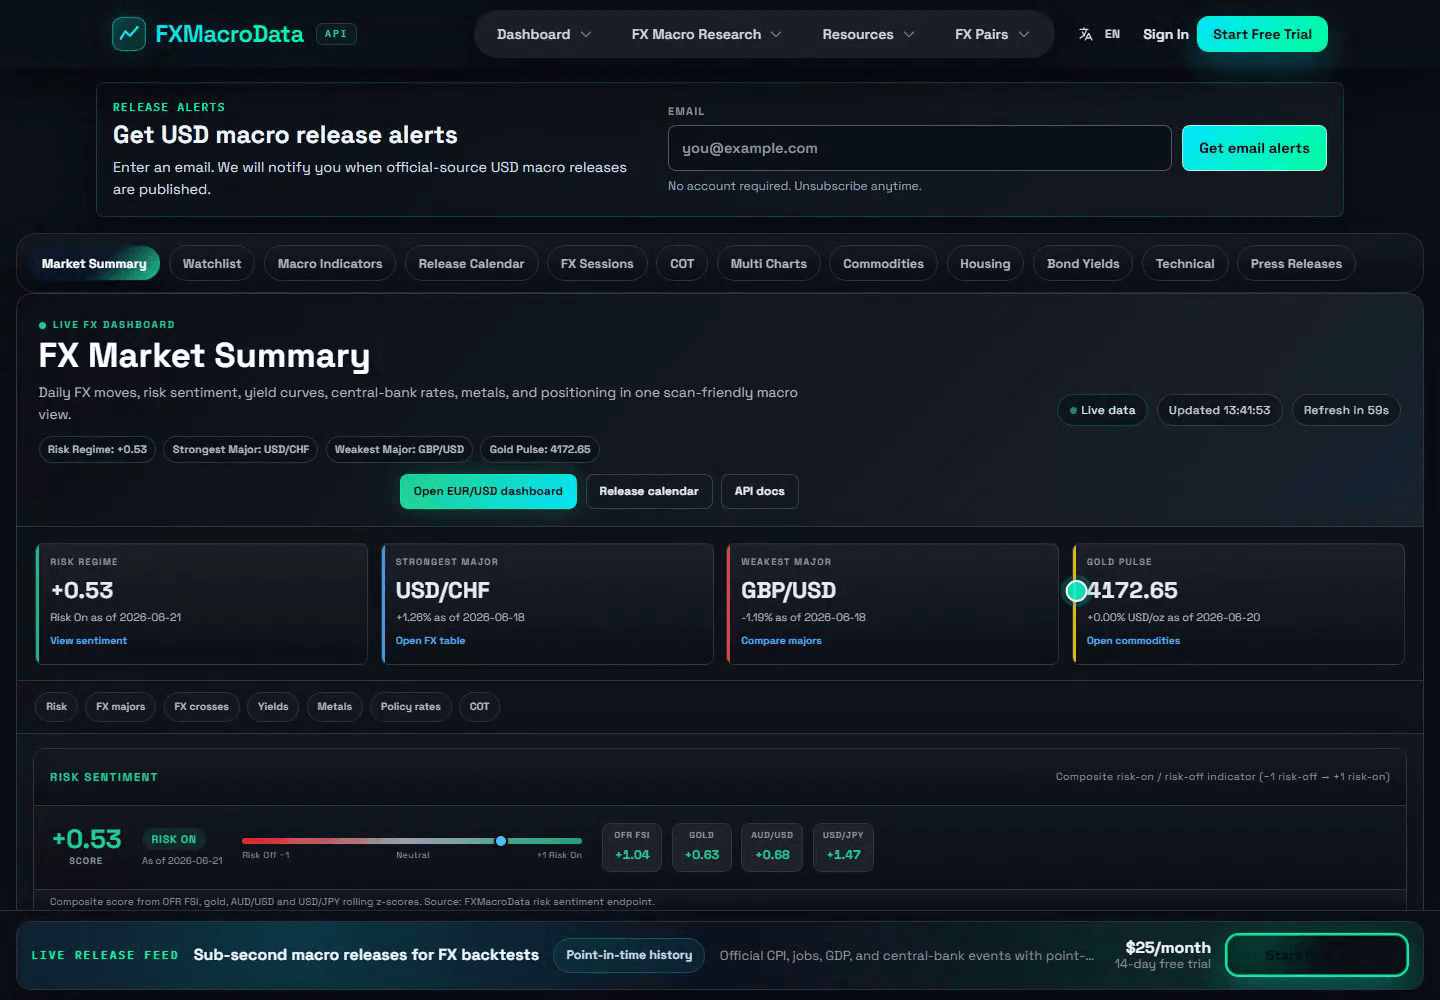Click the +0.53 risk regime card value
1440x1000 pixels.
coord(82,590)
